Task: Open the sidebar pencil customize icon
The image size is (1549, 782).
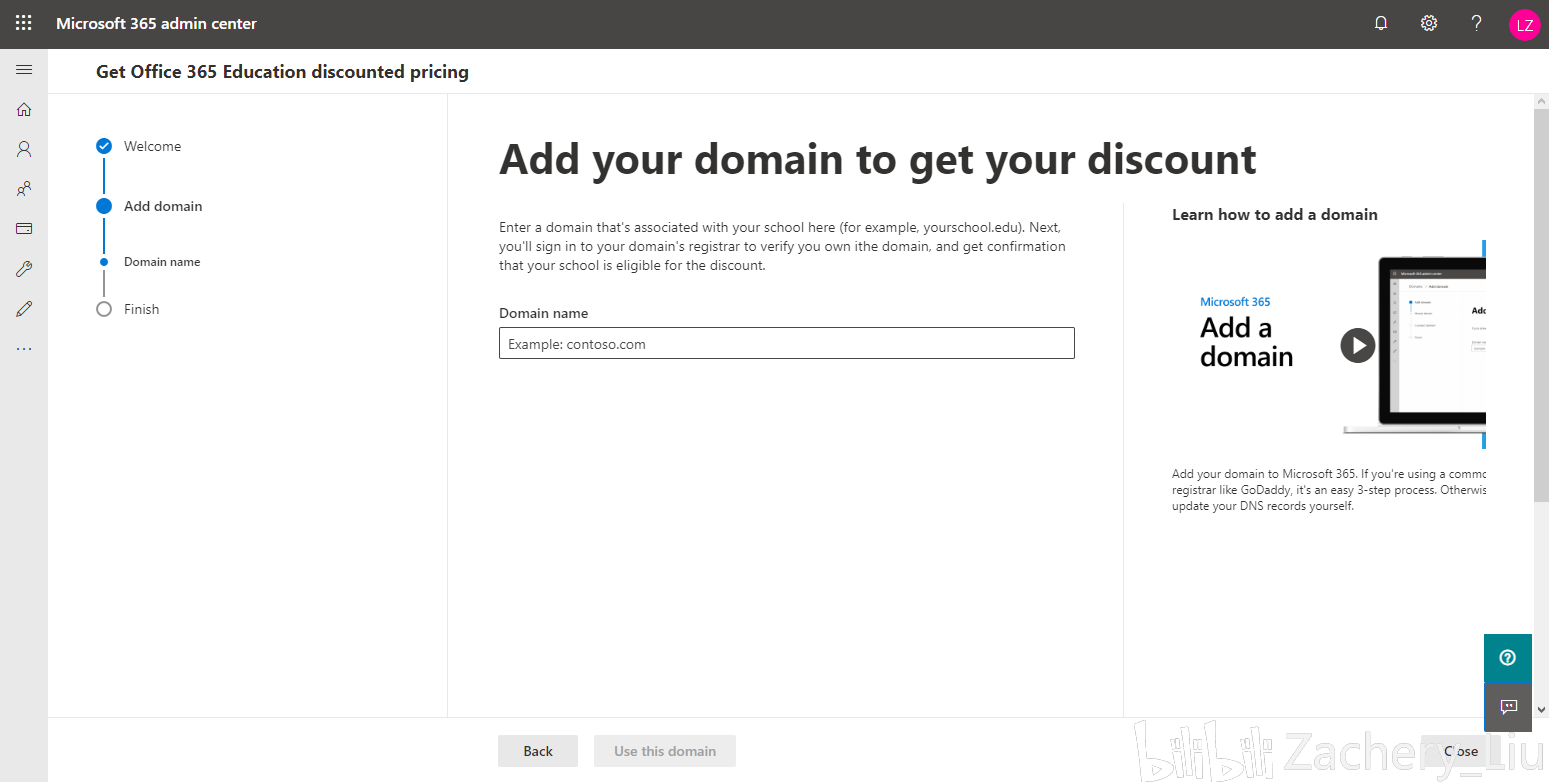Action: click(24, 309)
